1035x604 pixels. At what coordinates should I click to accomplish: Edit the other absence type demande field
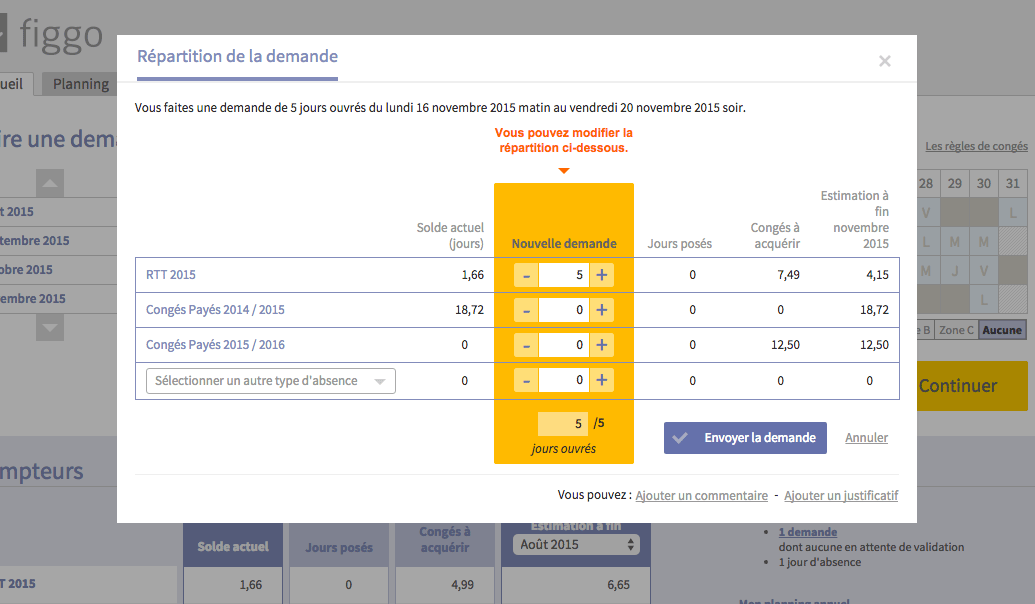[x=564, y=380]
